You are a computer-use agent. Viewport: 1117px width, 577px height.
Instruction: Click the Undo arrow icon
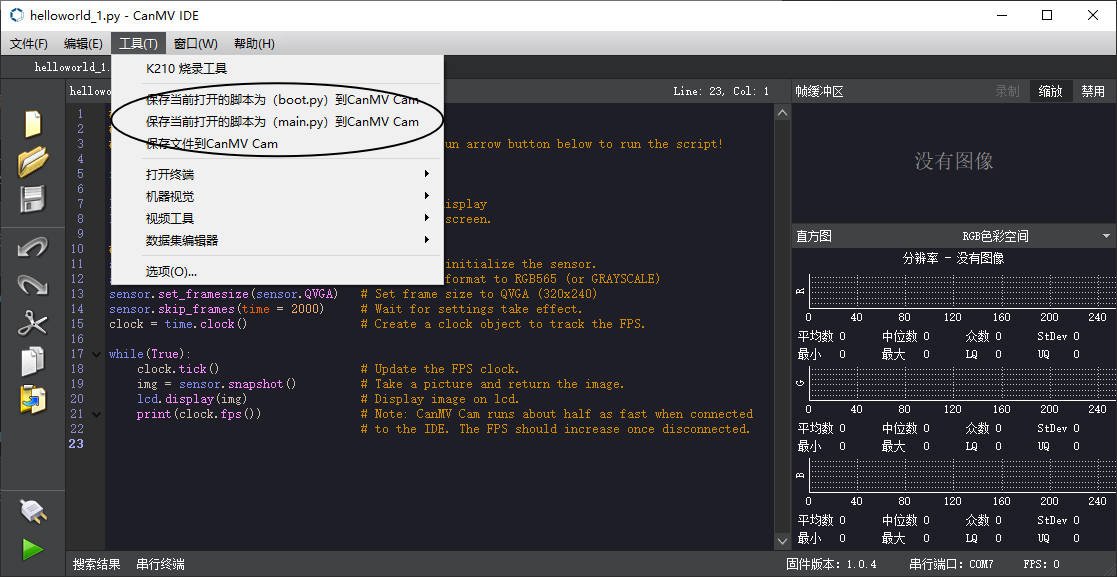[33, 248]
